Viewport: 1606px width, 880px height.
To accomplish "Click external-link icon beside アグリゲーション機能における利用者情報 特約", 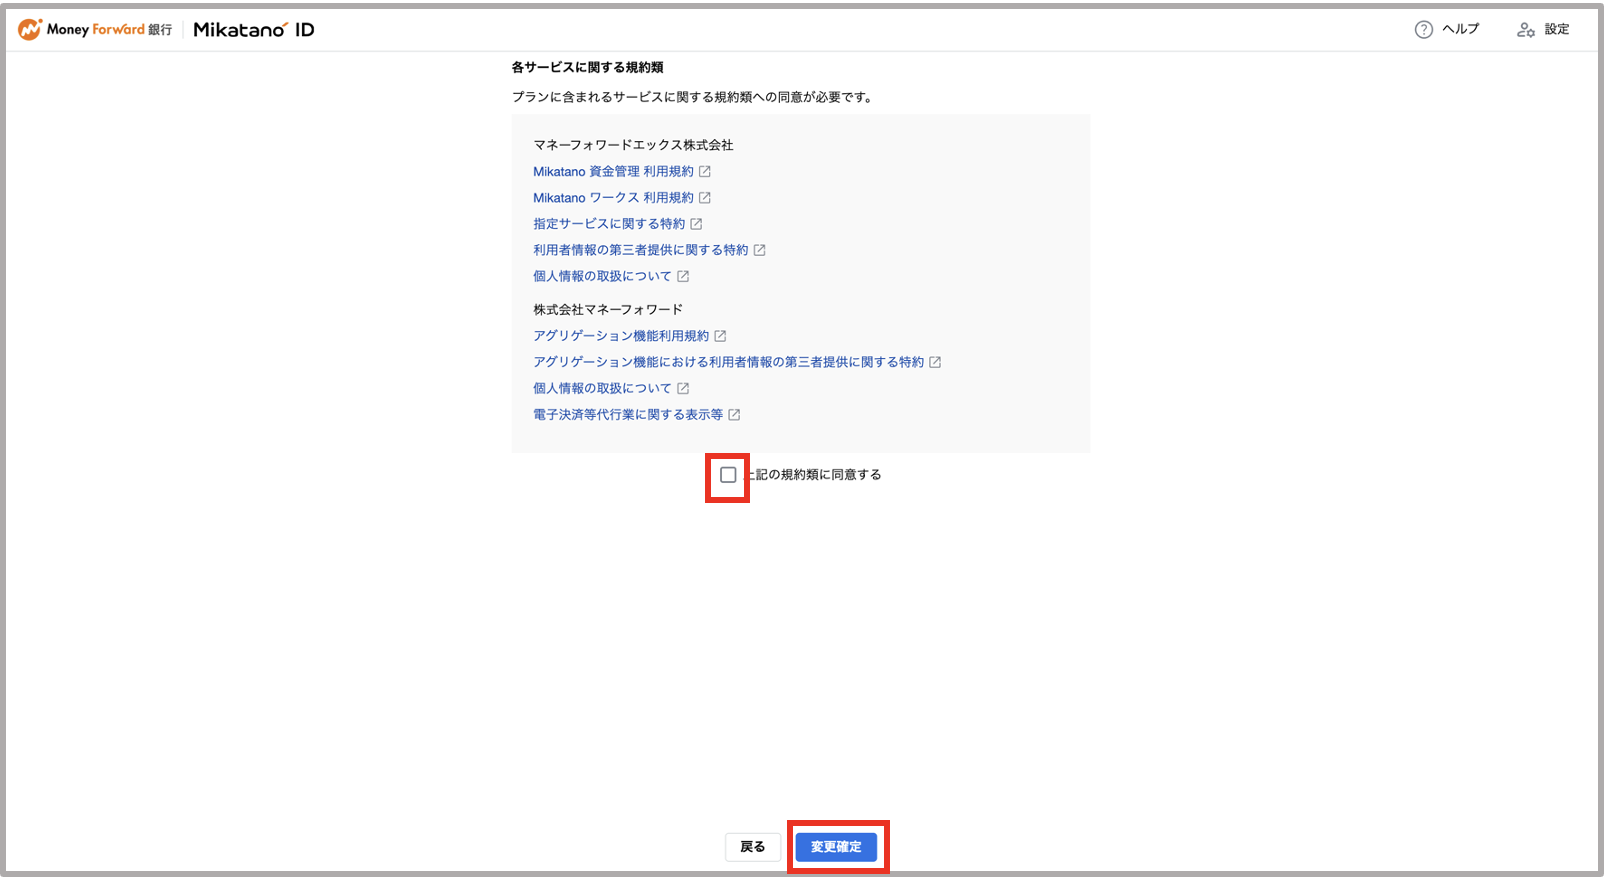I will [x=936, y=362].
